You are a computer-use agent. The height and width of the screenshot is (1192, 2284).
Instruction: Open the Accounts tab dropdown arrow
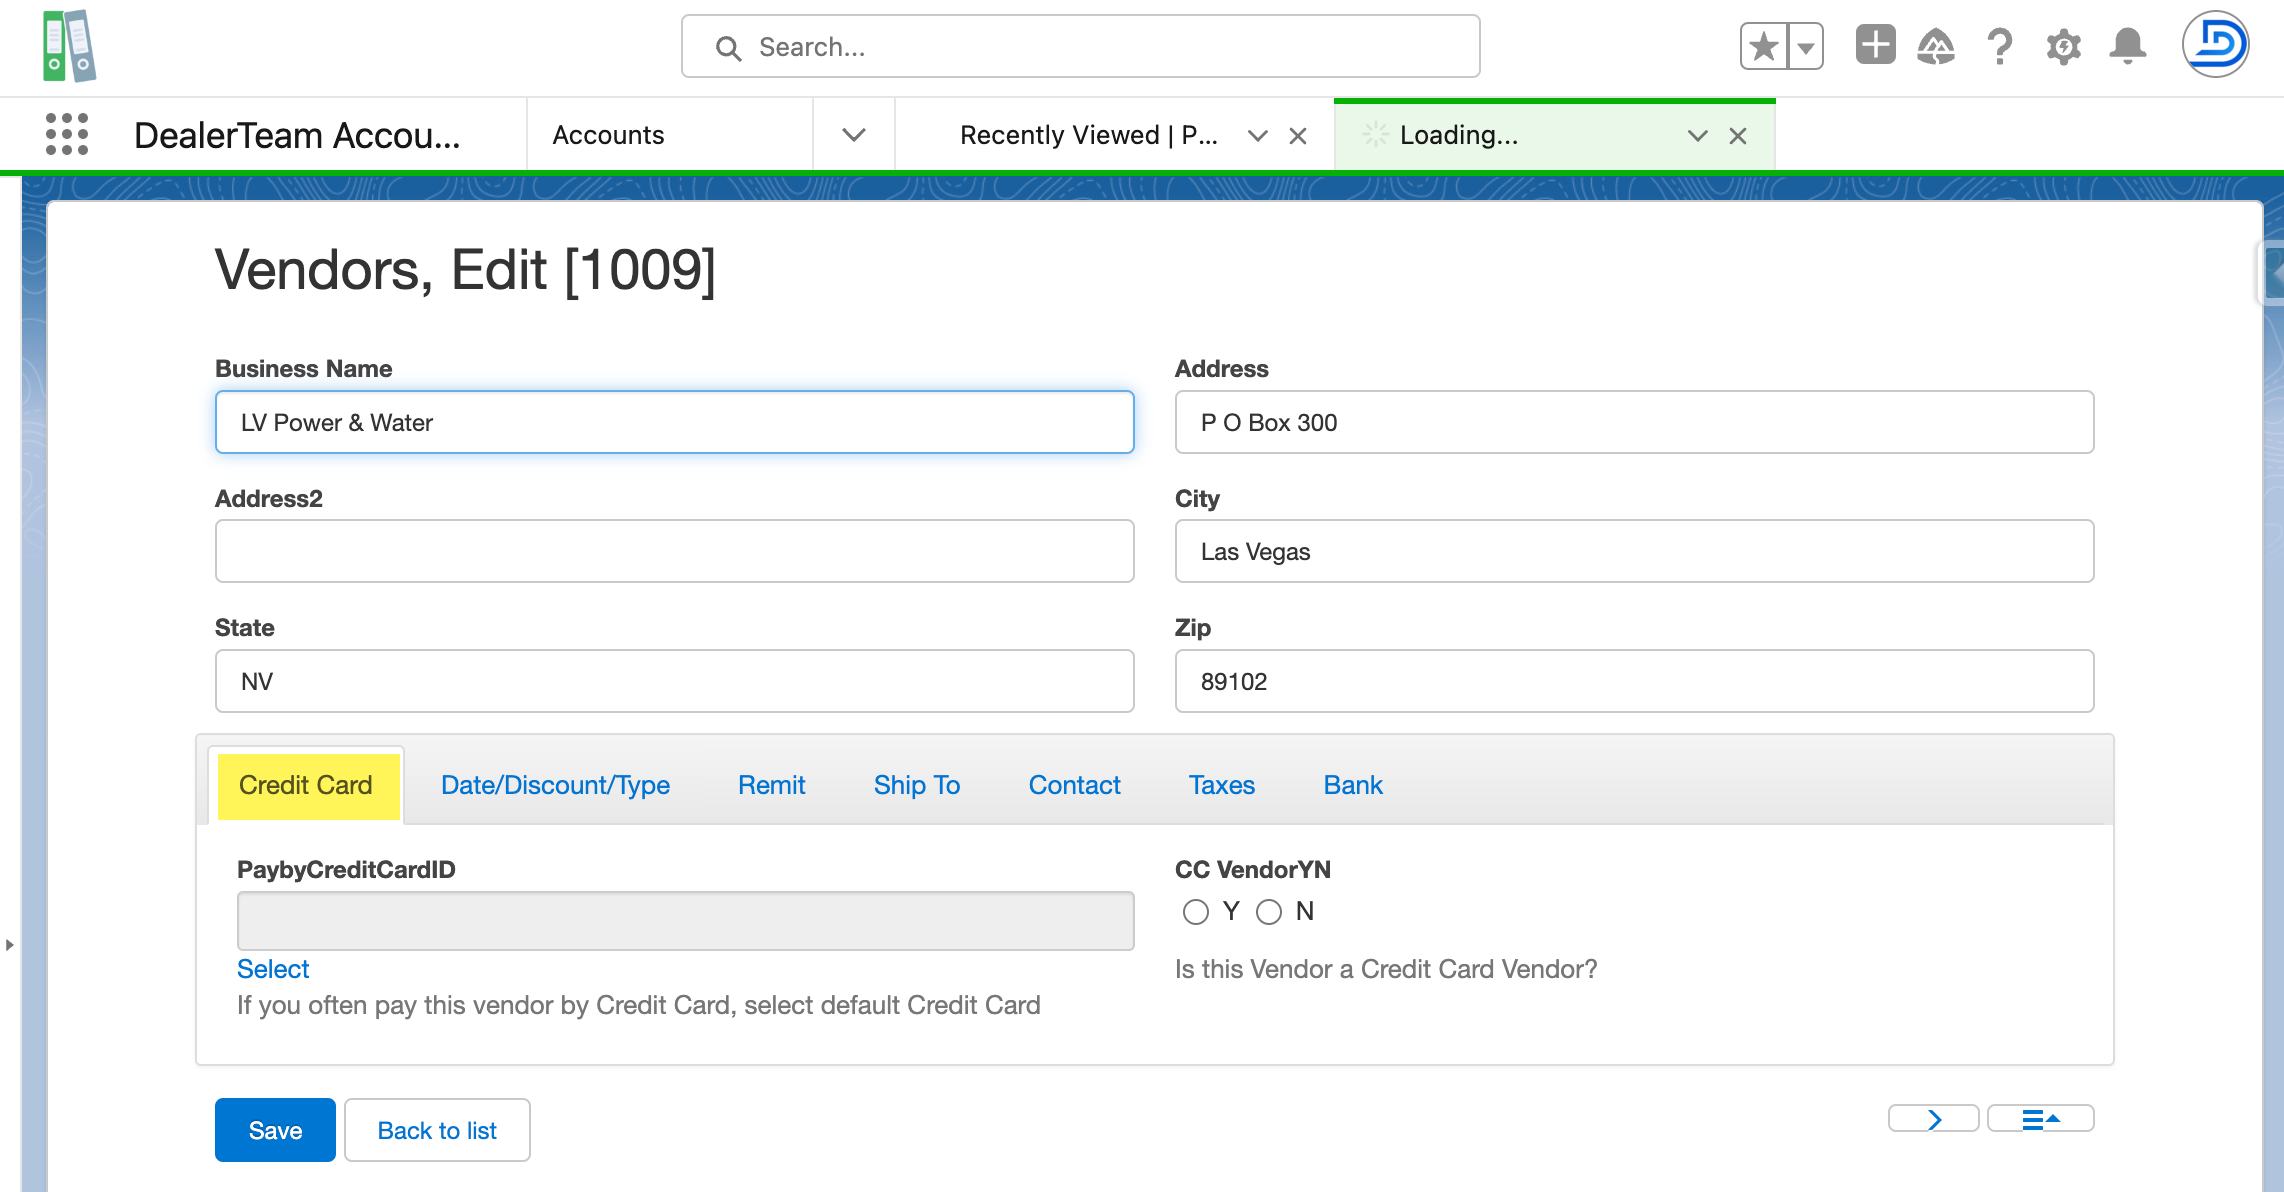point(853,134)
